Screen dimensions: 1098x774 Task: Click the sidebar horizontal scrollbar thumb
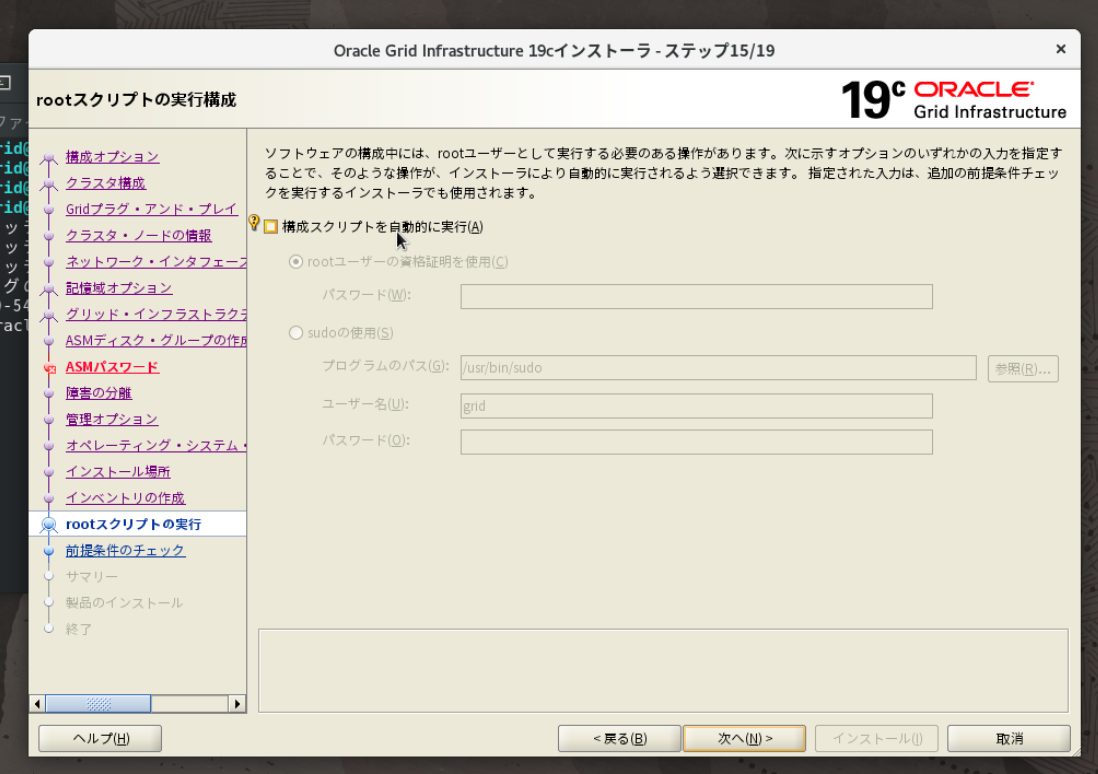pos(98,703)
